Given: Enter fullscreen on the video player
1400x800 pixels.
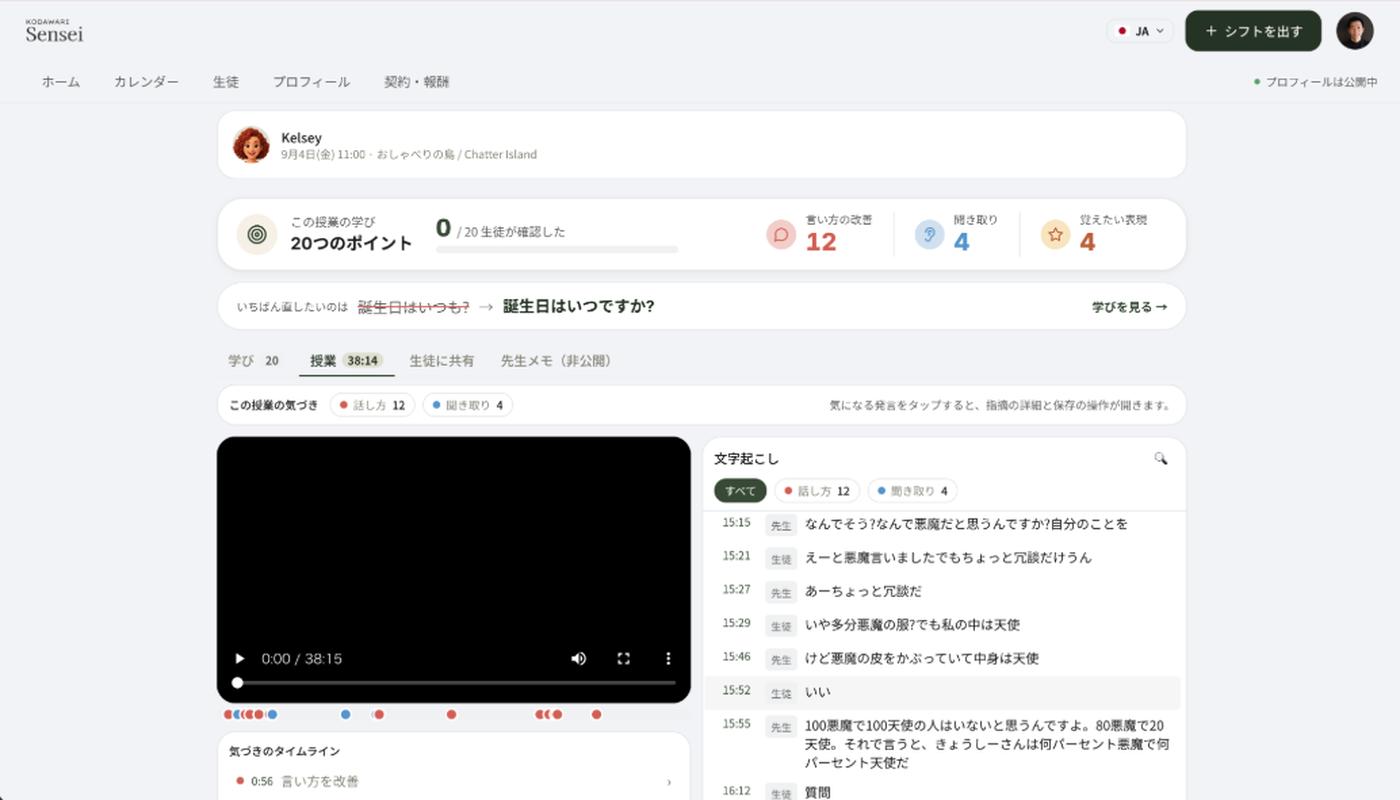Looking at the screenshot, I should 624,658.
